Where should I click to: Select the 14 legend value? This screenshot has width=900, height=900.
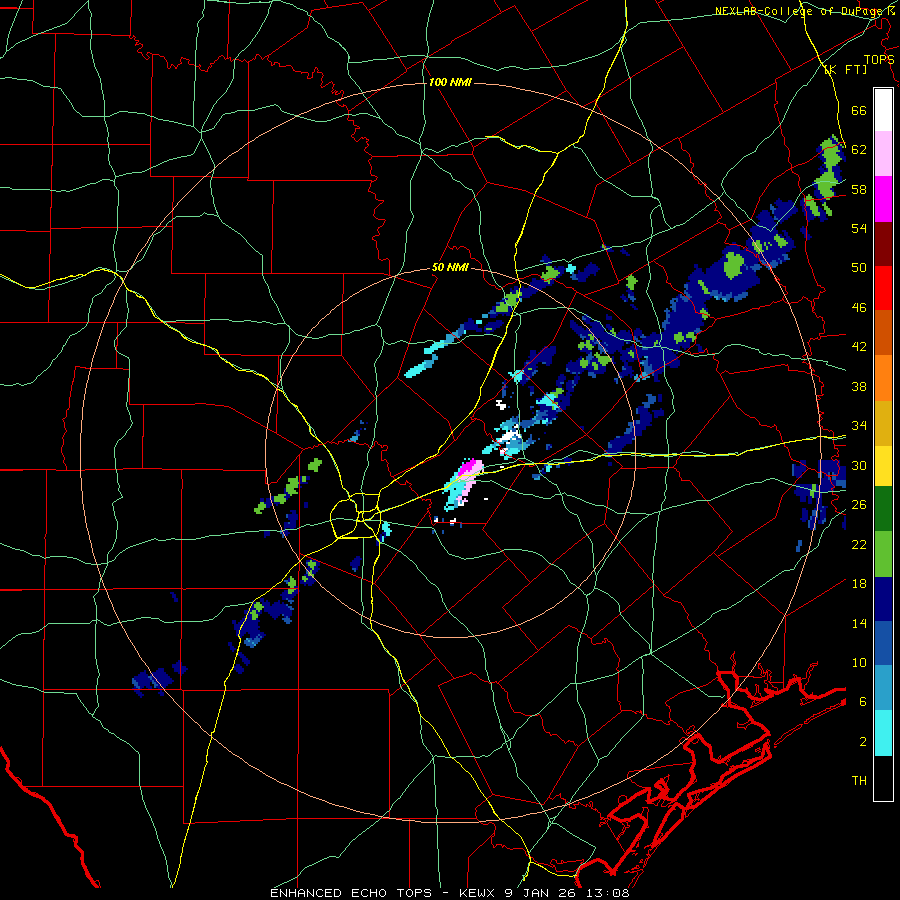859,623
